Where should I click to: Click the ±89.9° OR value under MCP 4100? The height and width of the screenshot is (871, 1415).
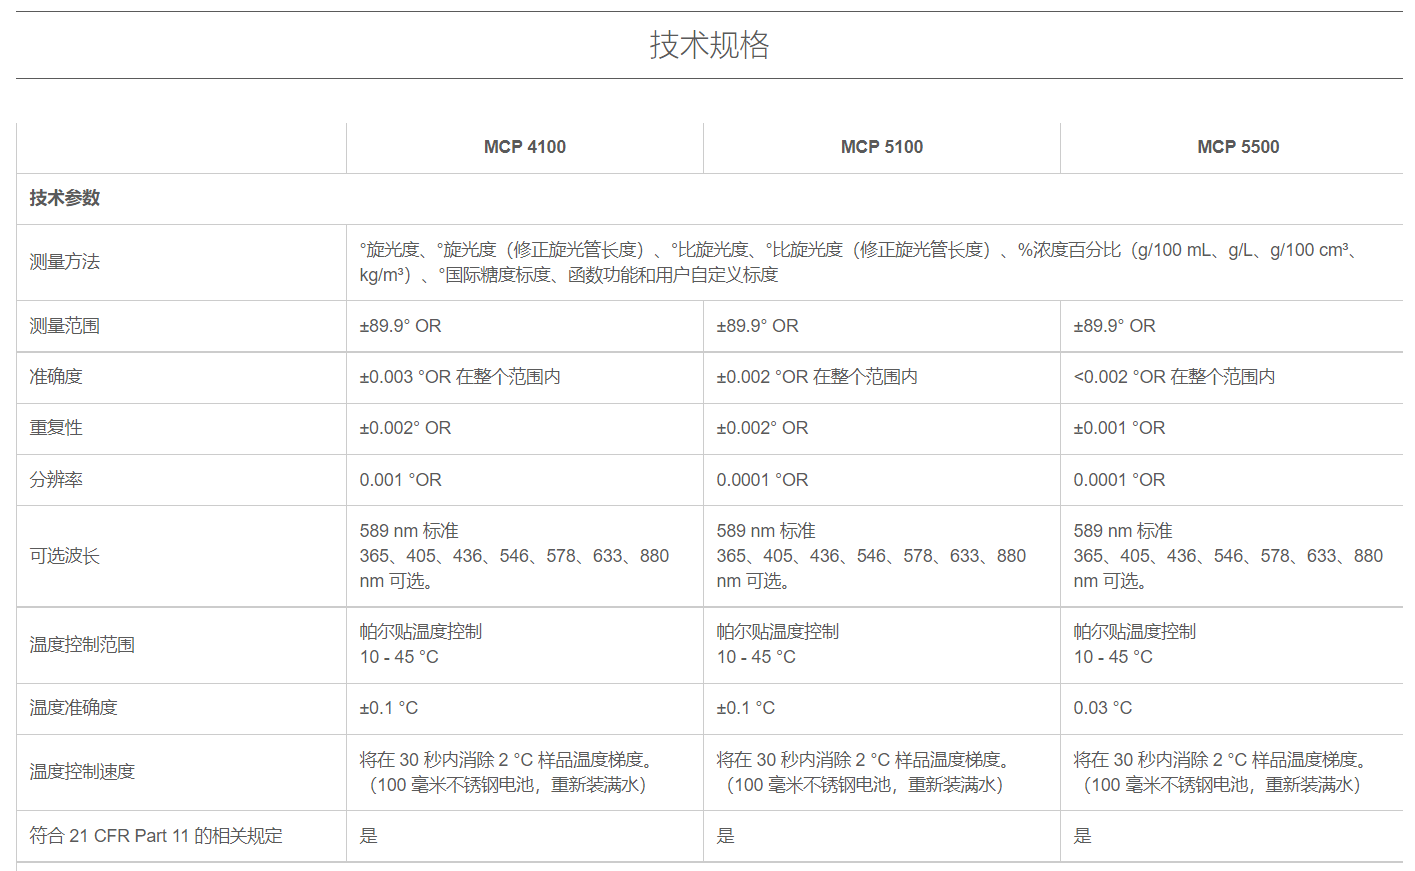click(x=400, y=326)
